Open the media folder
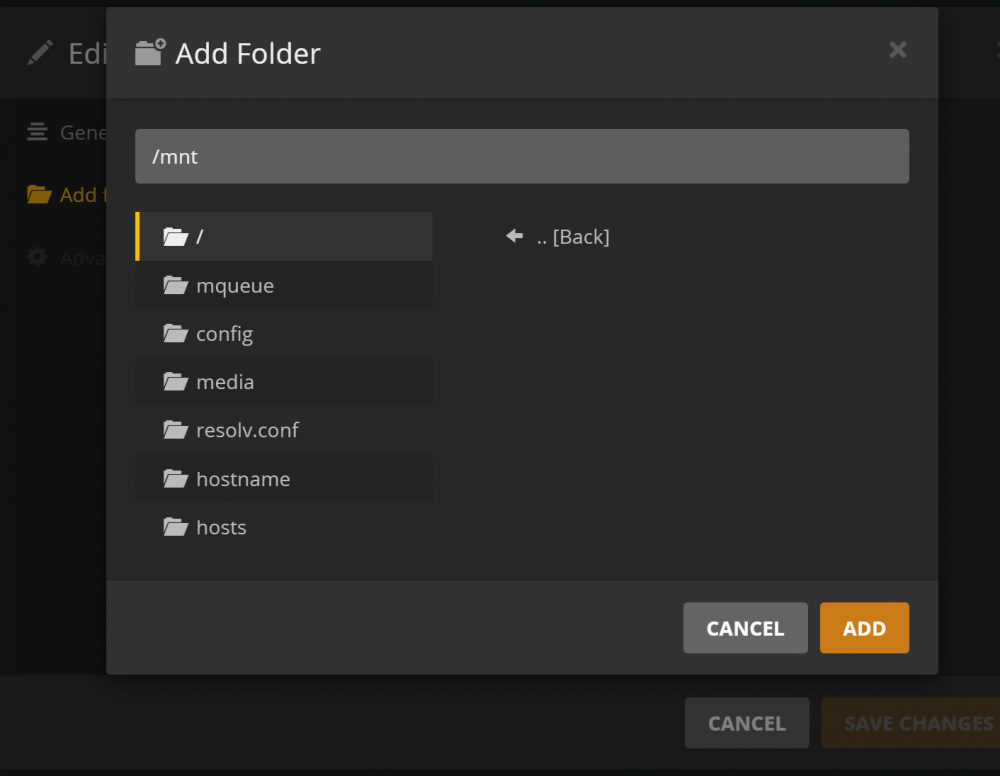The width and height of the screenshot is (1000, 776). (x=284, y=381)
